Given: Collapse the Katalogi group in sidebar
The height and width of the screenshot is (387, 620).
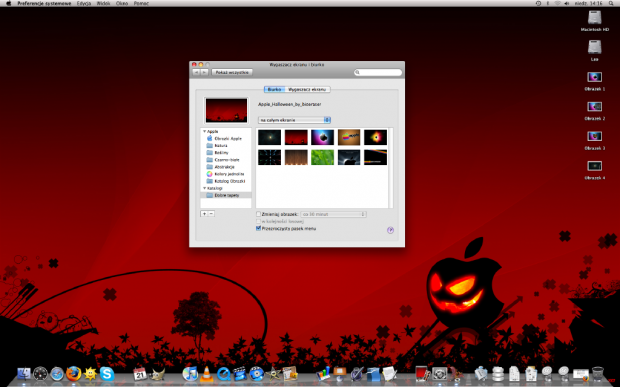Looking at the screenshot, I should pyautogui.click(x=204, y=188).
